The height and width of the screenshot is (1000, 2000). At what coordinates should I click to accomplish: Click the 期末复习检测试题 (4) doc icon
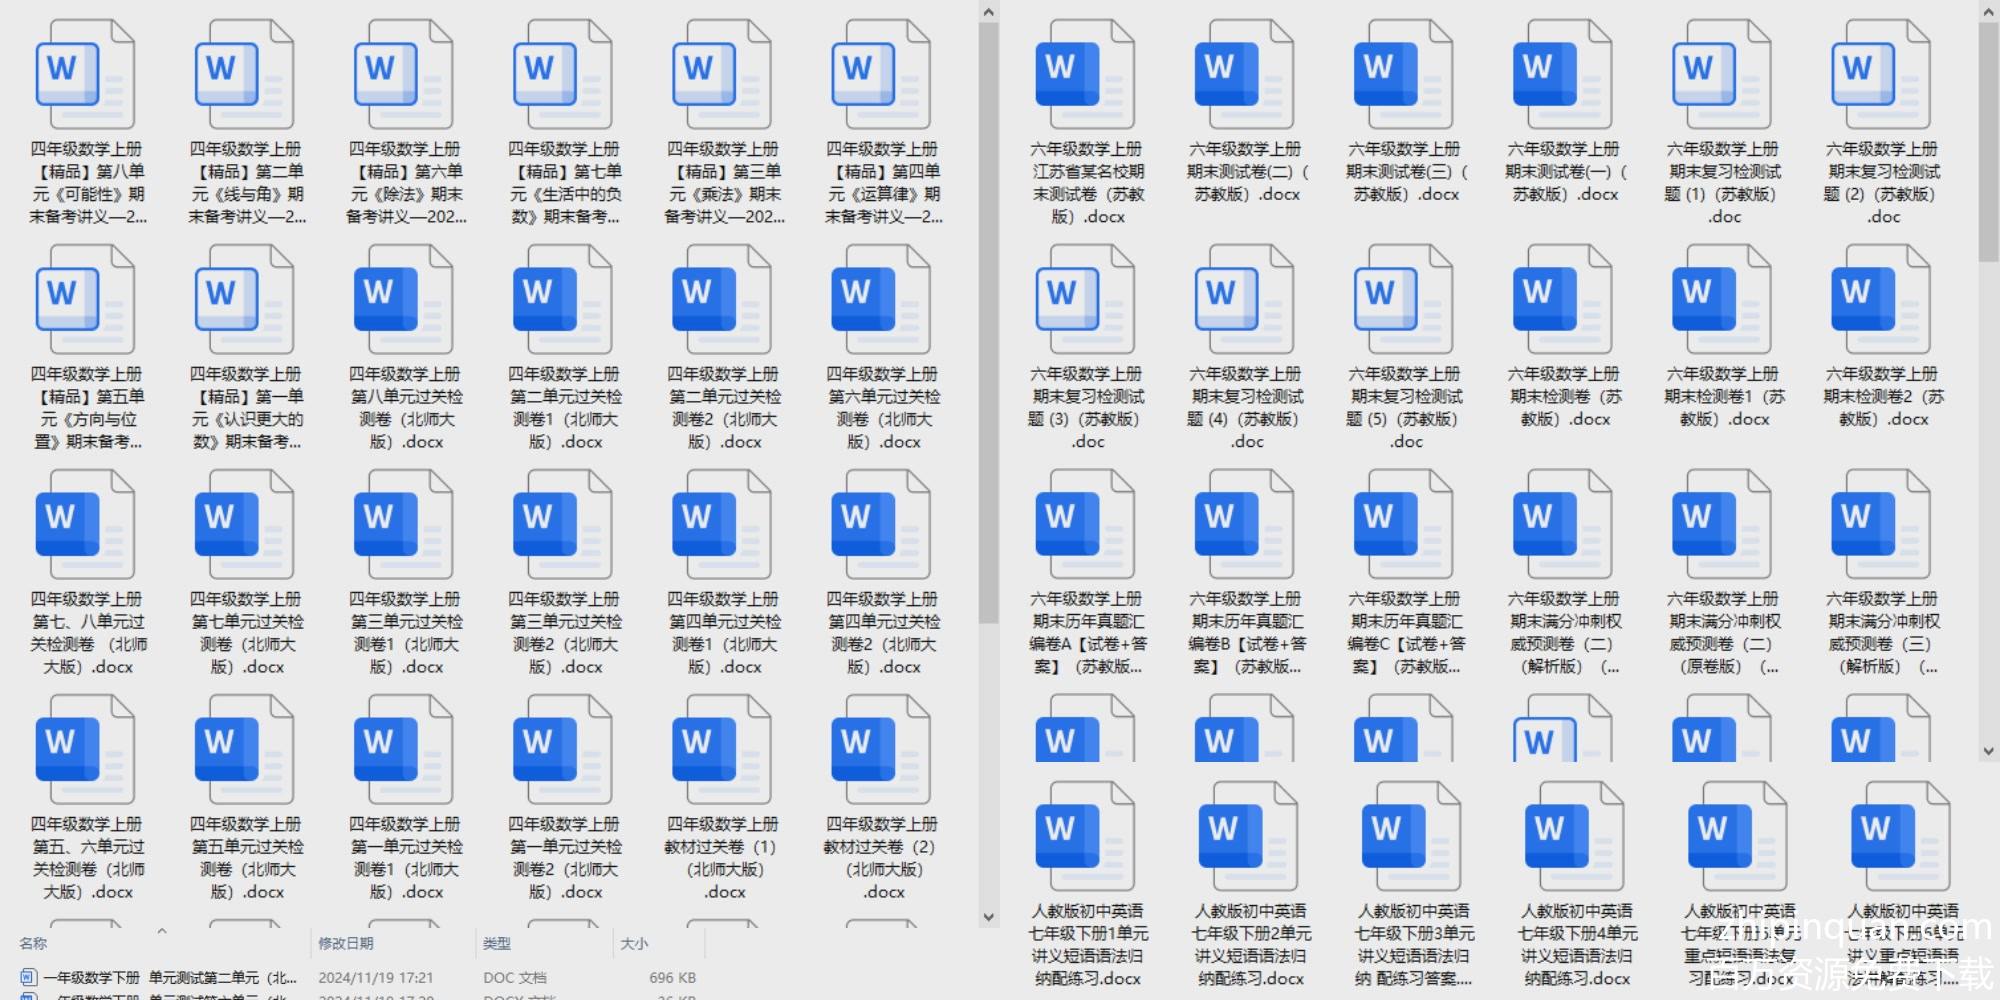pos(1244,300)
